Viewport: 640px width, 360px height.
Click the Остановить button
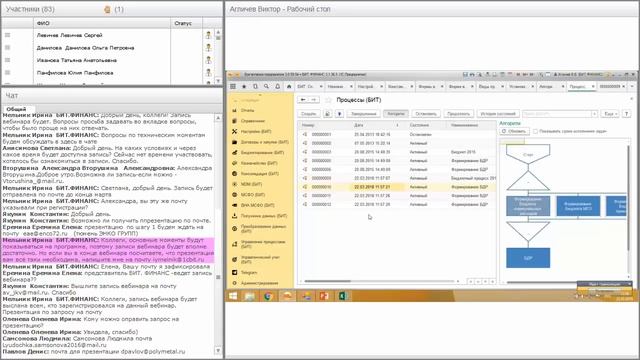[426, 114]
